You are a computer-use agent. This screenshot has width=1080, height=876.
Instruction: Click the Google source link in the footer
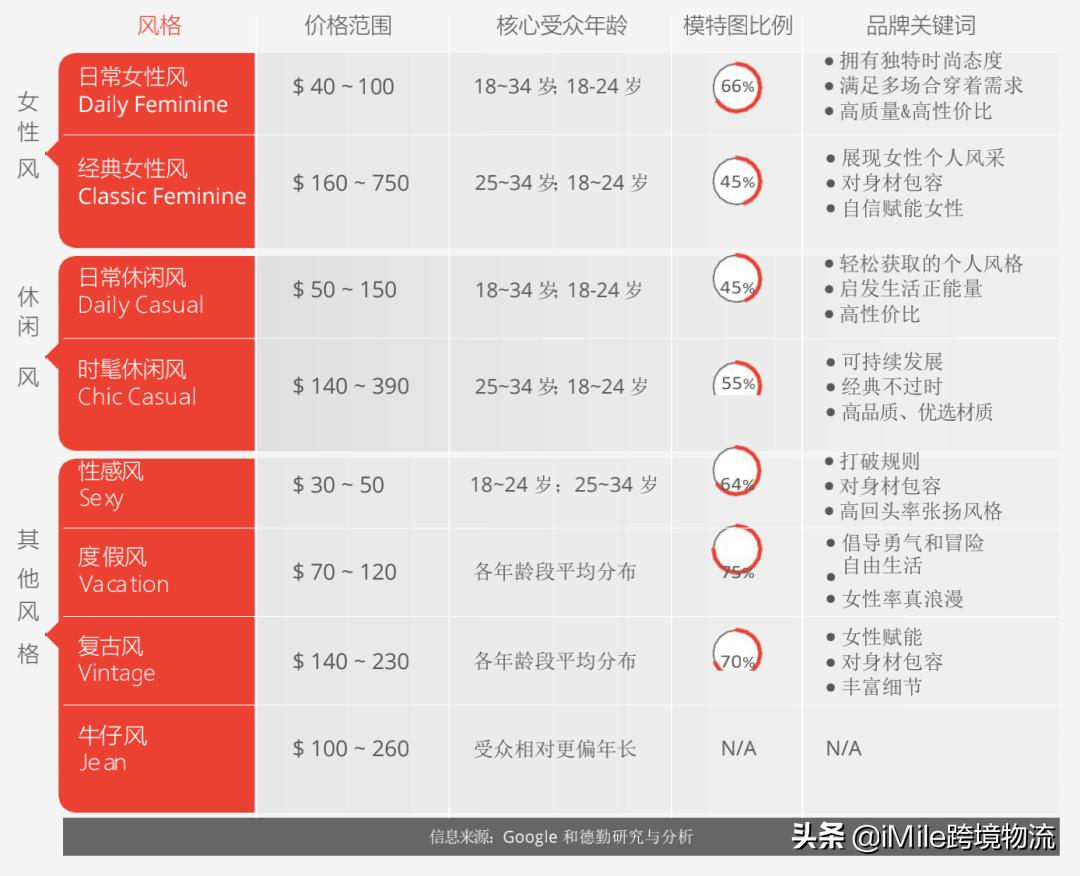[529, 837]
